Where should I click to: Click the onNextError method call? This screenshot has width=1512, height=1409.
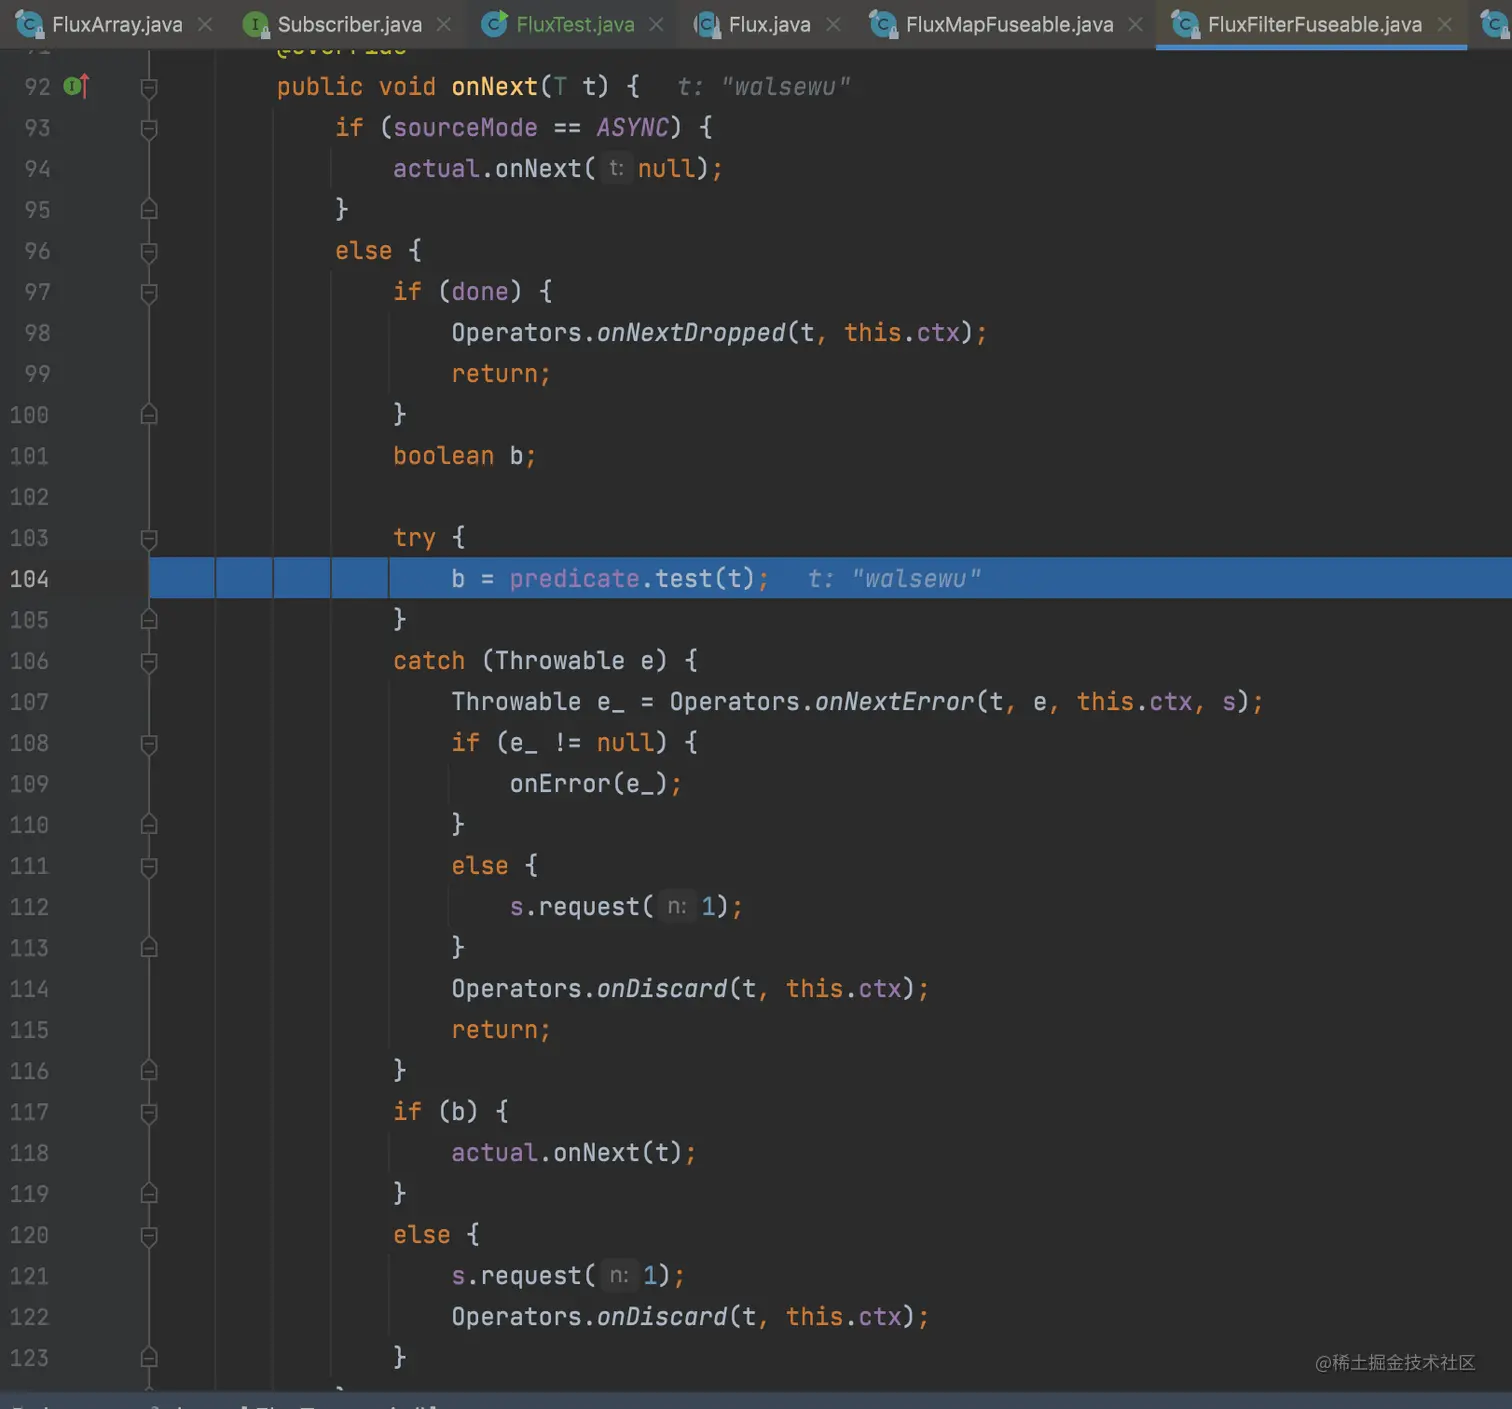[x=894, y=702]
